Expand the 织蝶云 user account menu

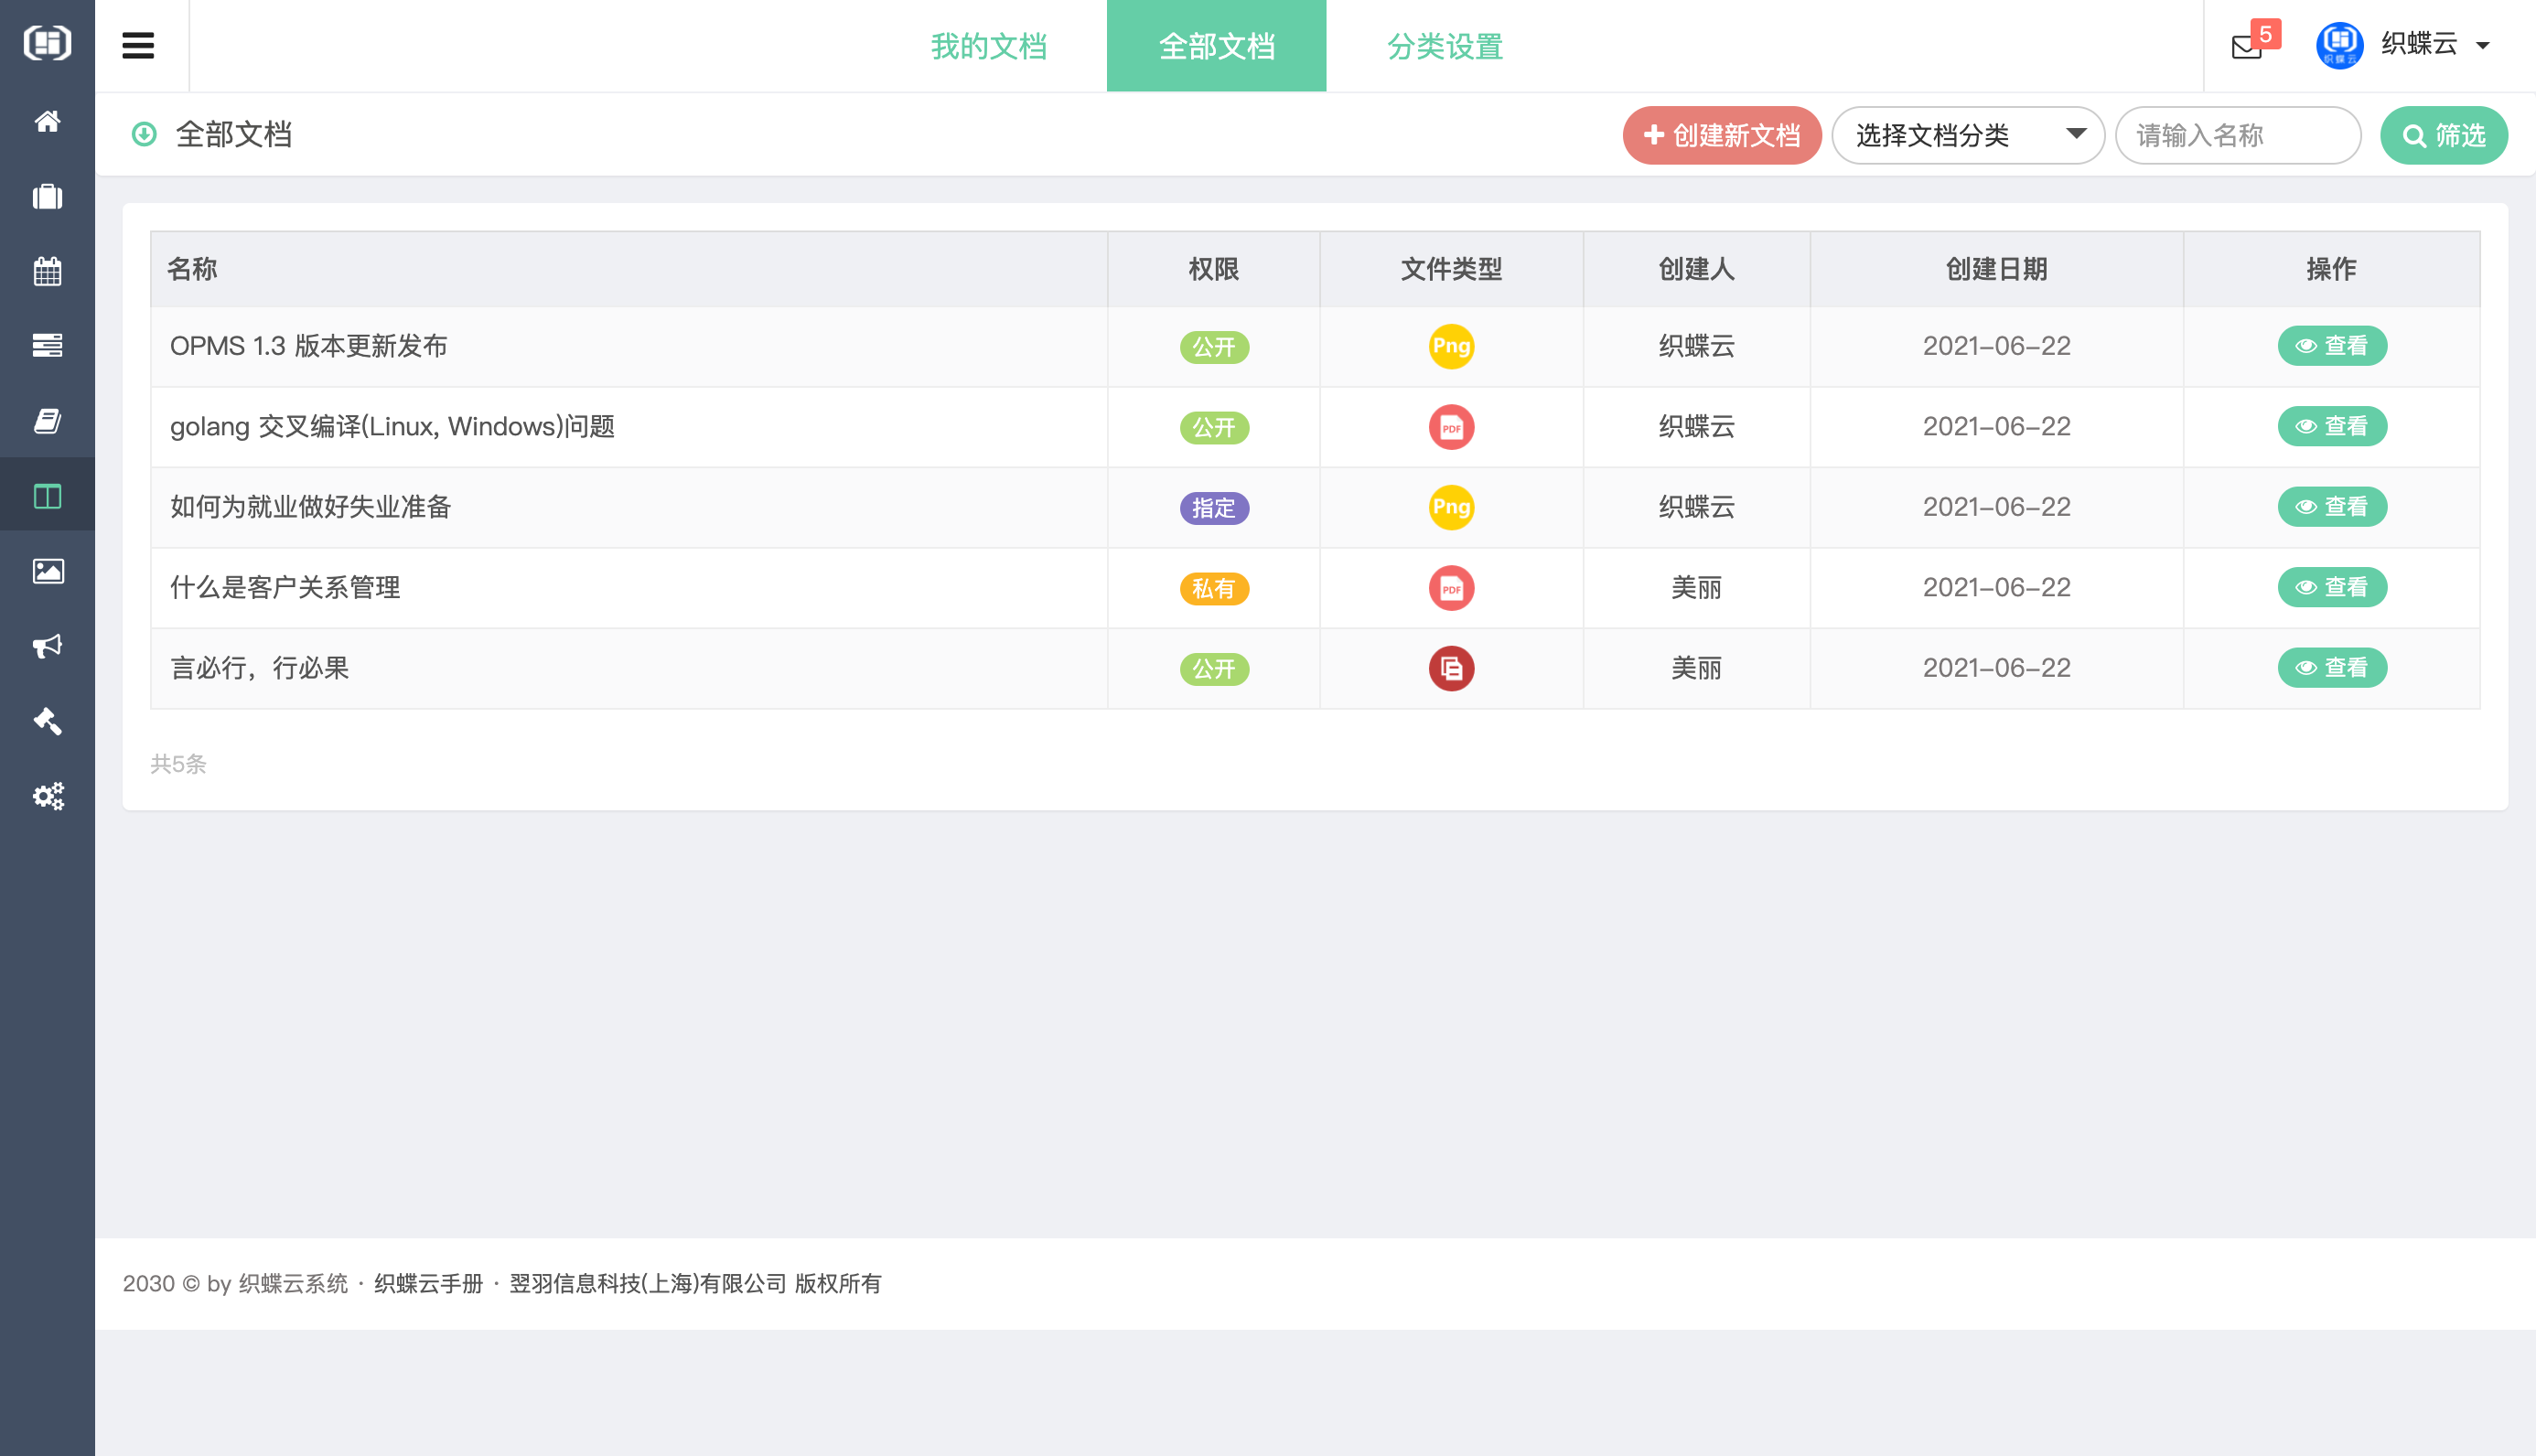(x=2419, y=45)
